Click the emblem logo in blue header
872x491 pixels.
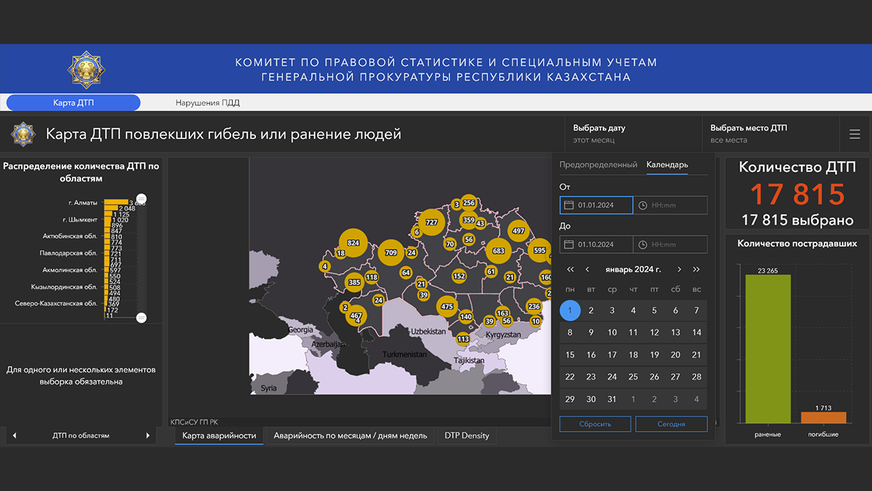(x=86, y=70)
